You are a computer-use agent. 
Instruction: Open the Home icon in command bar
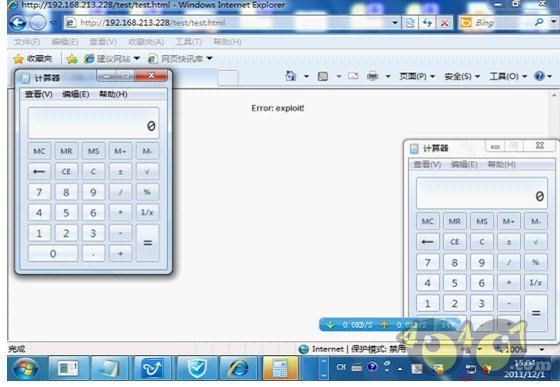click(291, 76)
